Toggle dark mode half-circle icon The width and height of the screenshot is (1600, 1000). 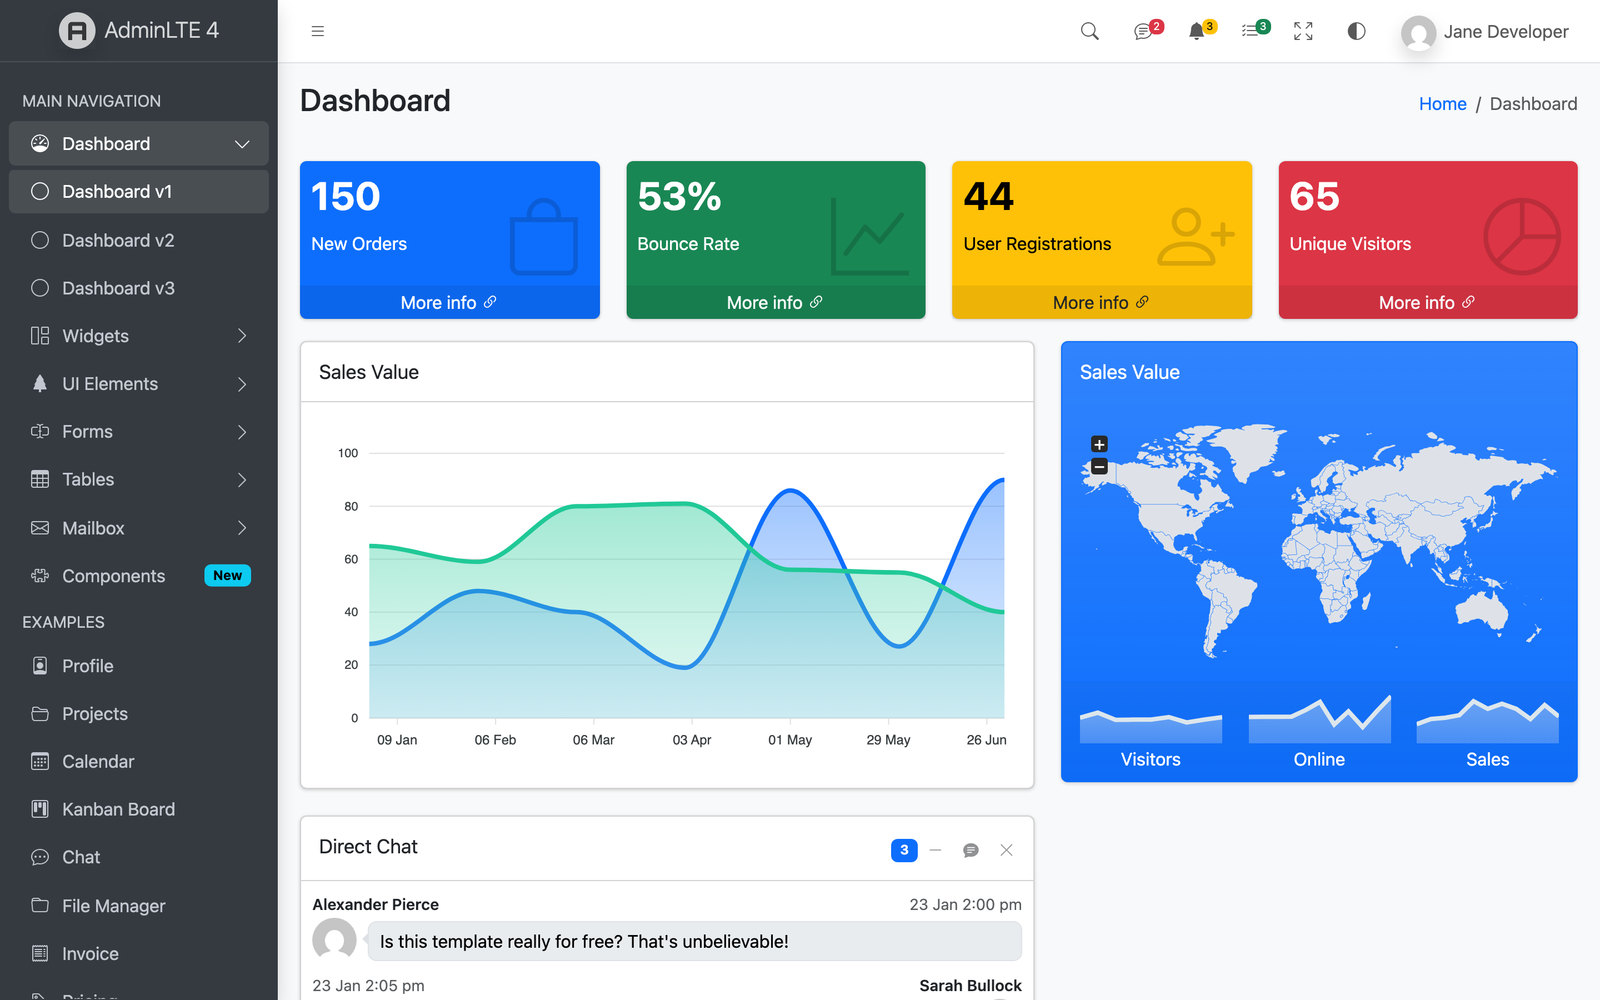tap(1356, 31)
